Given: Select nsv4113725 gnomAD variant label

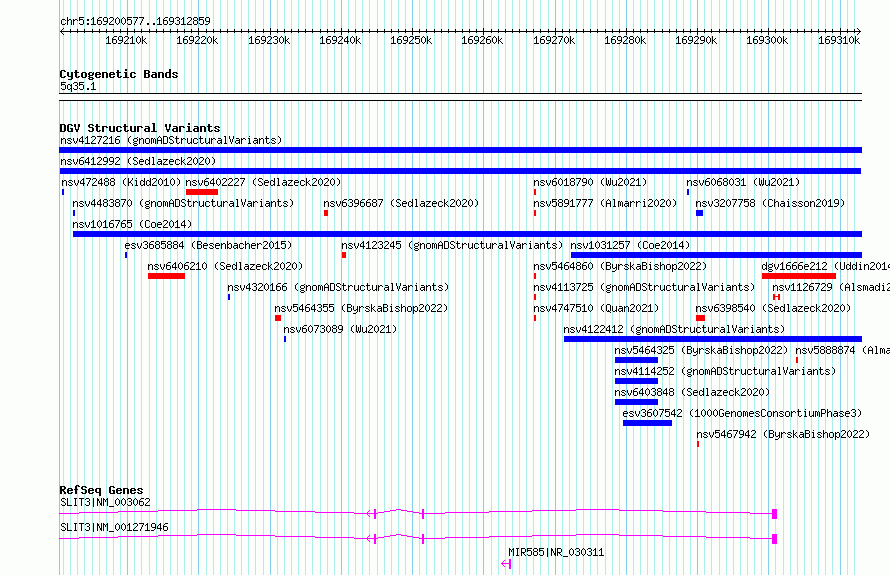Looking at the screenshot, I should click(x=644, y=287).
